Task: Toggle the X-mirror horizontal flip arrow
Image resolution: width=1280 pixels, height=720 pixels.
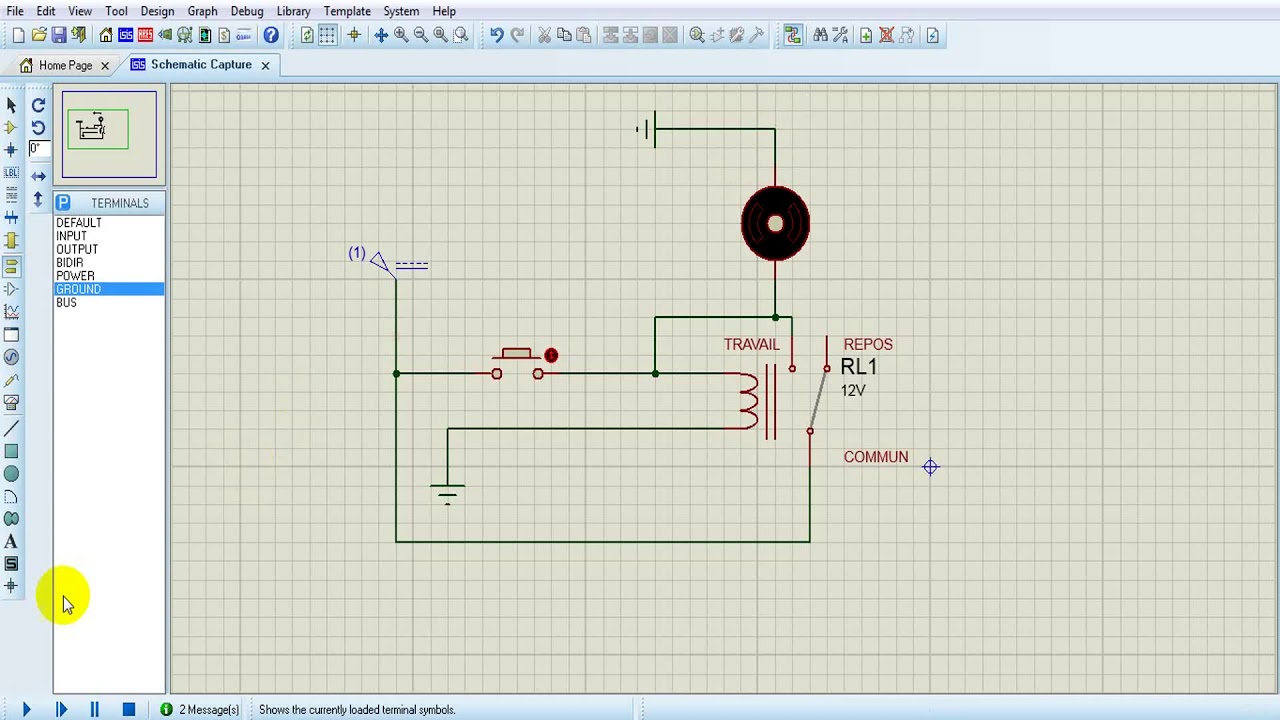Action: [x=38, y=176]
